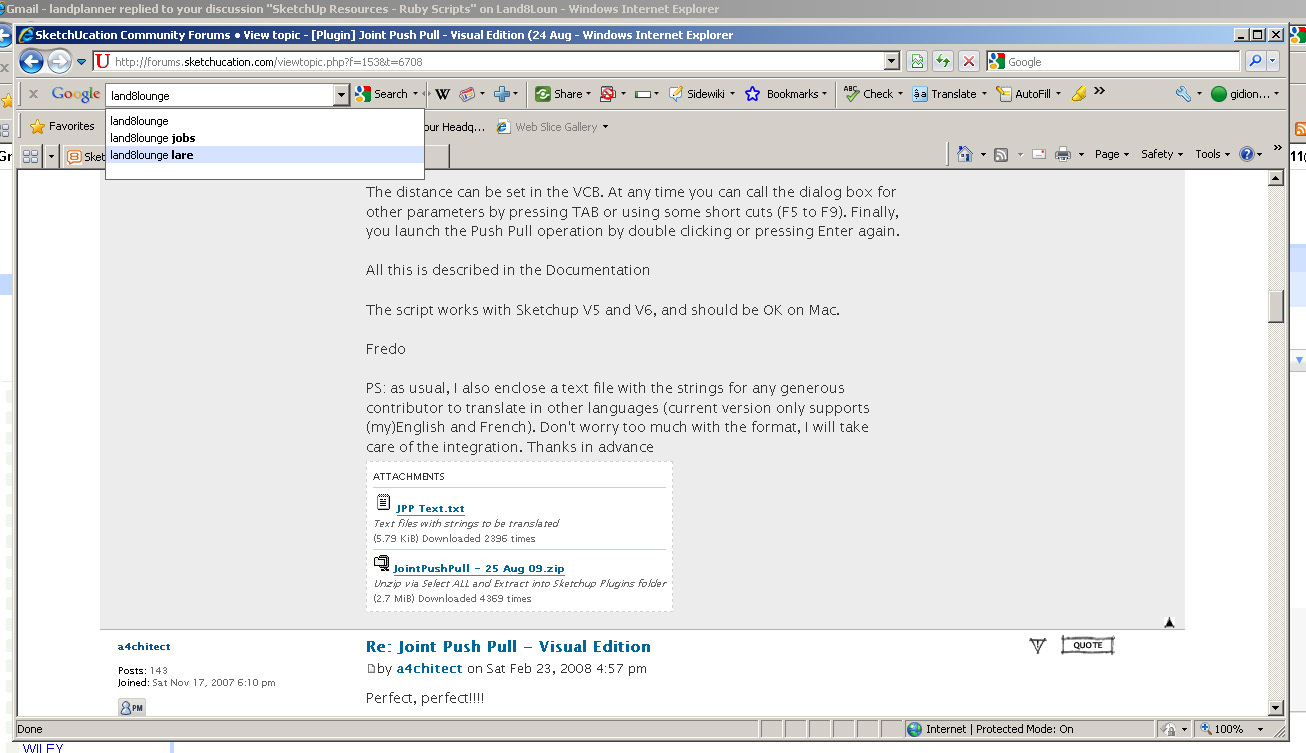Open the Google Toolbar search box dropdown
The width and height of the screenshot is (1306, 753).
341,94
